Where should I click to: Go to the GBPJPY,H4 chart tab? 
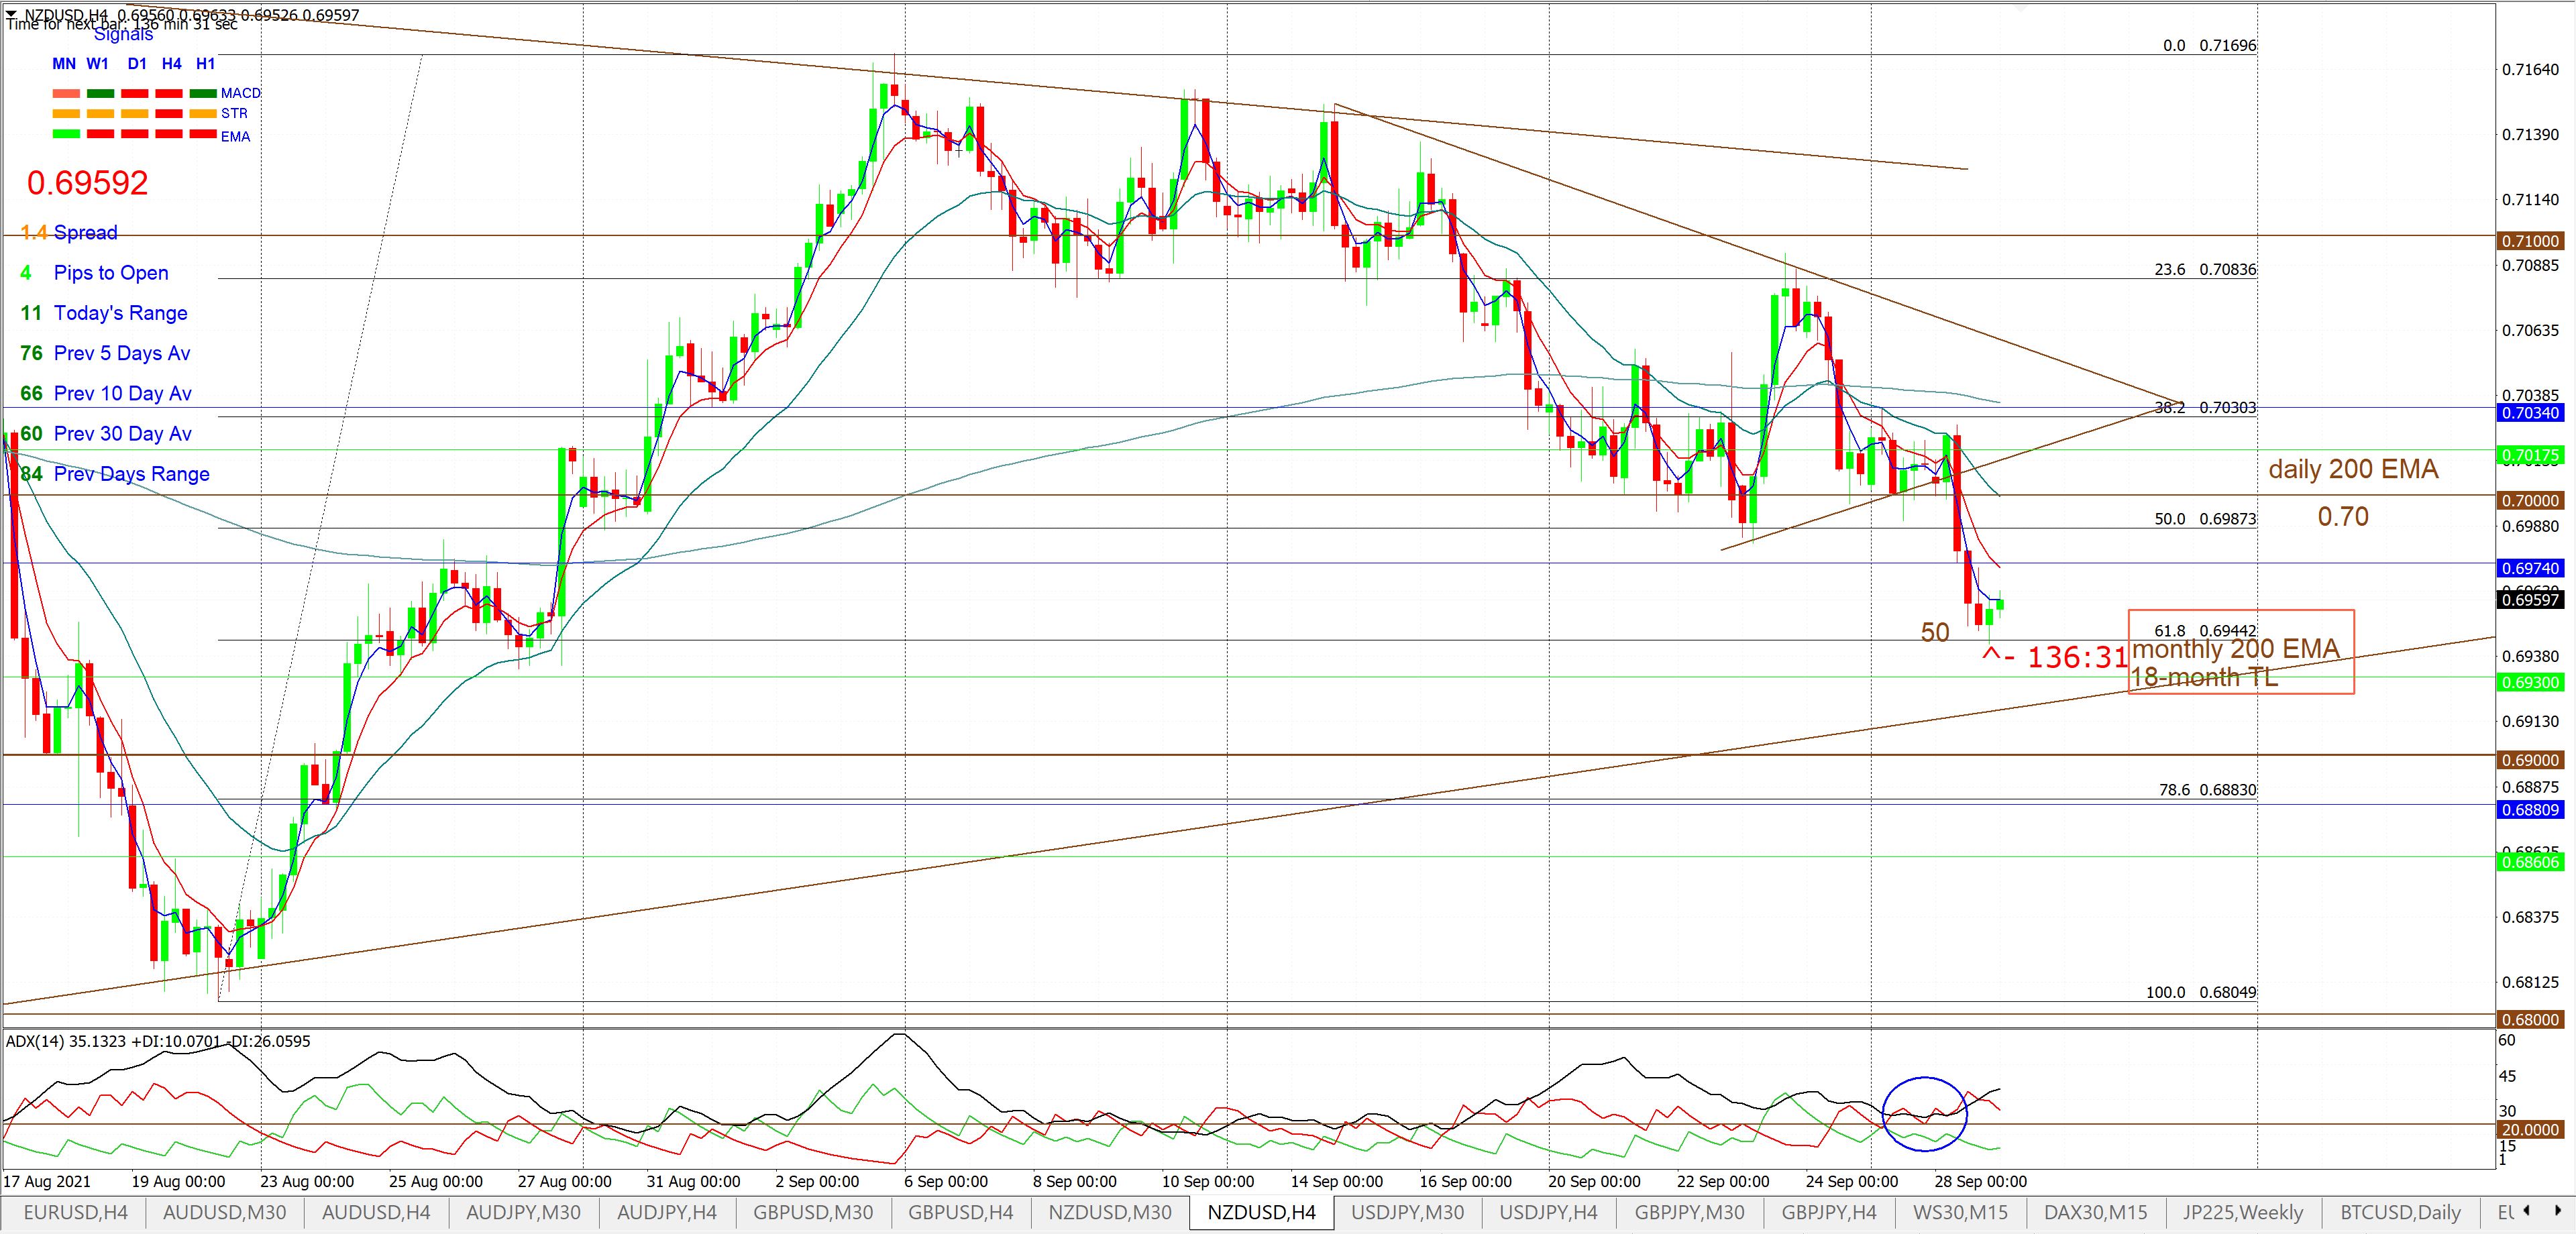point(1829,1212)
